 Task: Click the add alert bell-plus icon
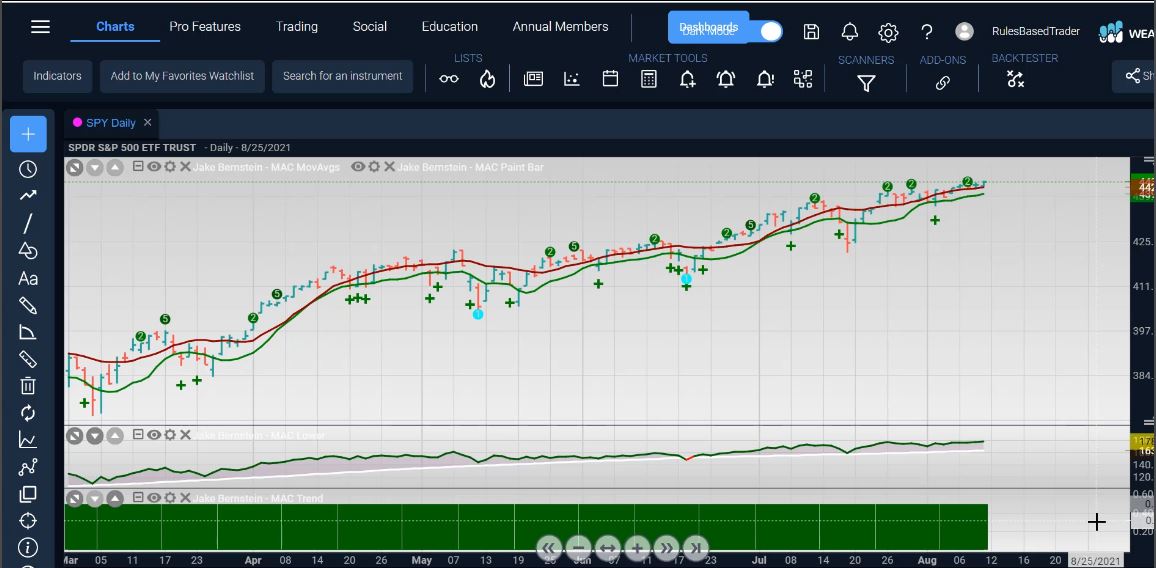[x=687, y=79]
